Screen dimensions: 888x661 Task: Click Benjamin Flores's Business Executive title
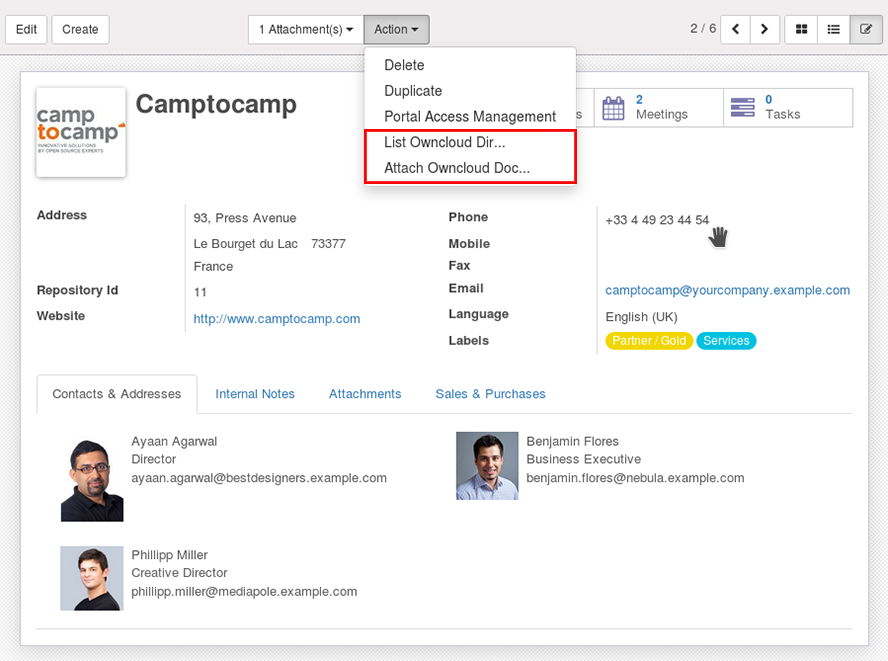(584, 459)
